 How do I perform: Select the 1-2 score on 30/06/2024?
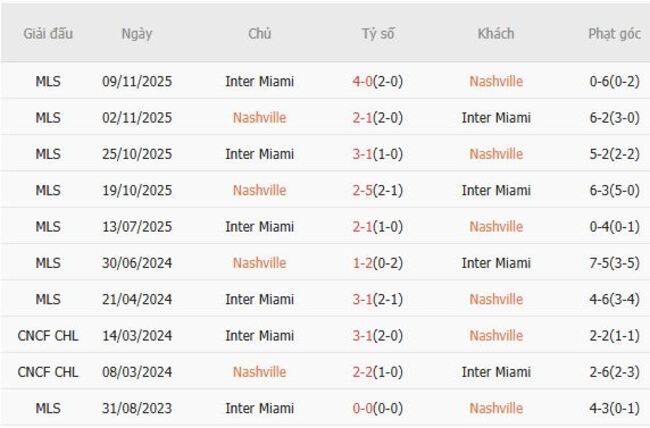coord(378,263)
